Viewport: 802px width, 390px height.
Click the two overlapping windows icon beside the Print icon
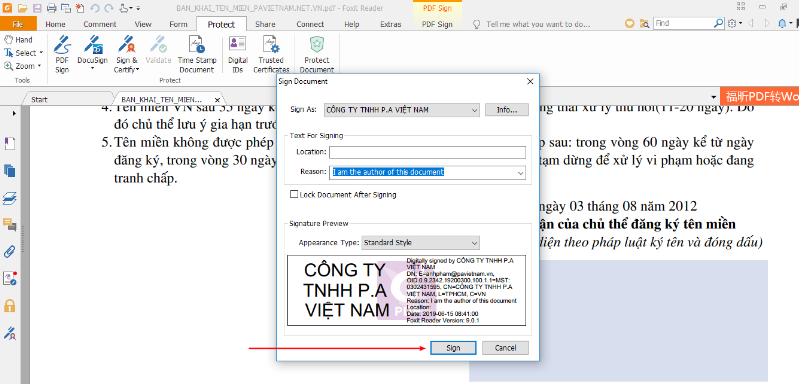coord(65,8)
